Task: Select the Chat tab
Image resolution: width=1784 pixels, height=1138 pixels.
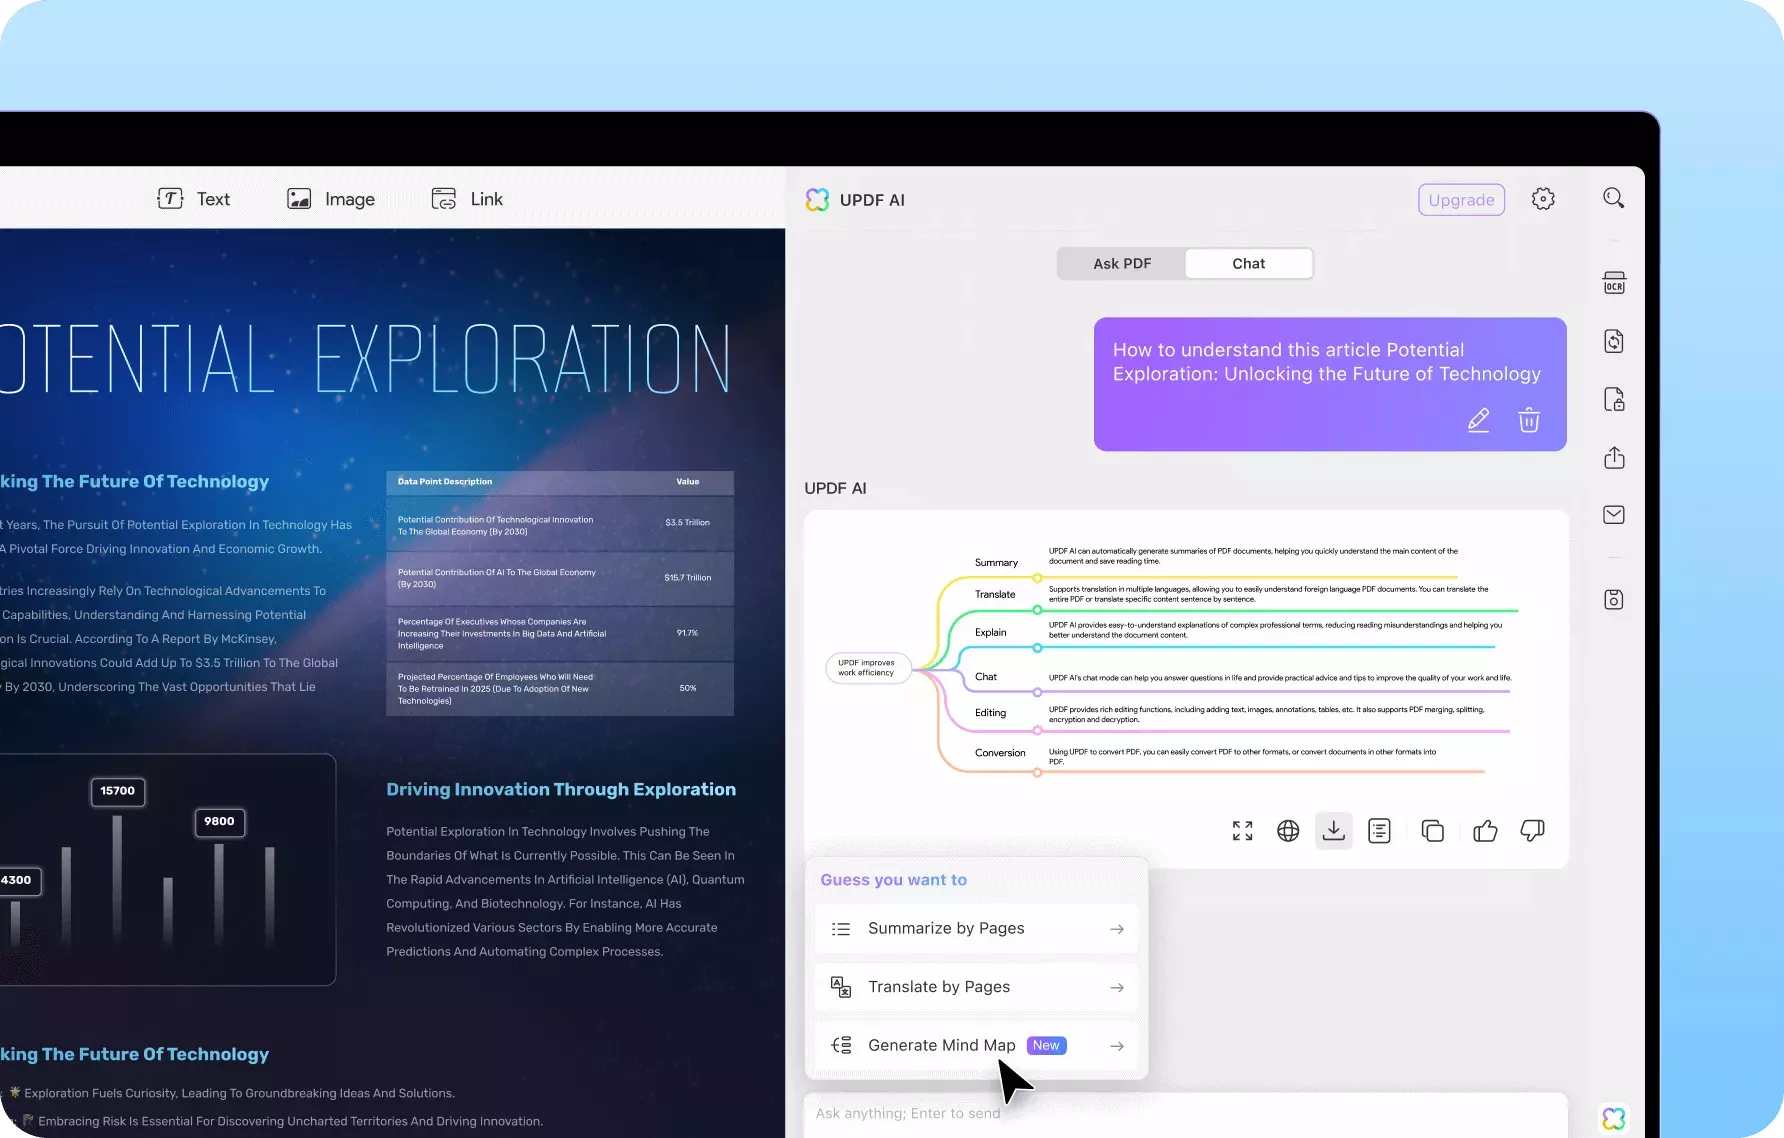Action: 1248,264
